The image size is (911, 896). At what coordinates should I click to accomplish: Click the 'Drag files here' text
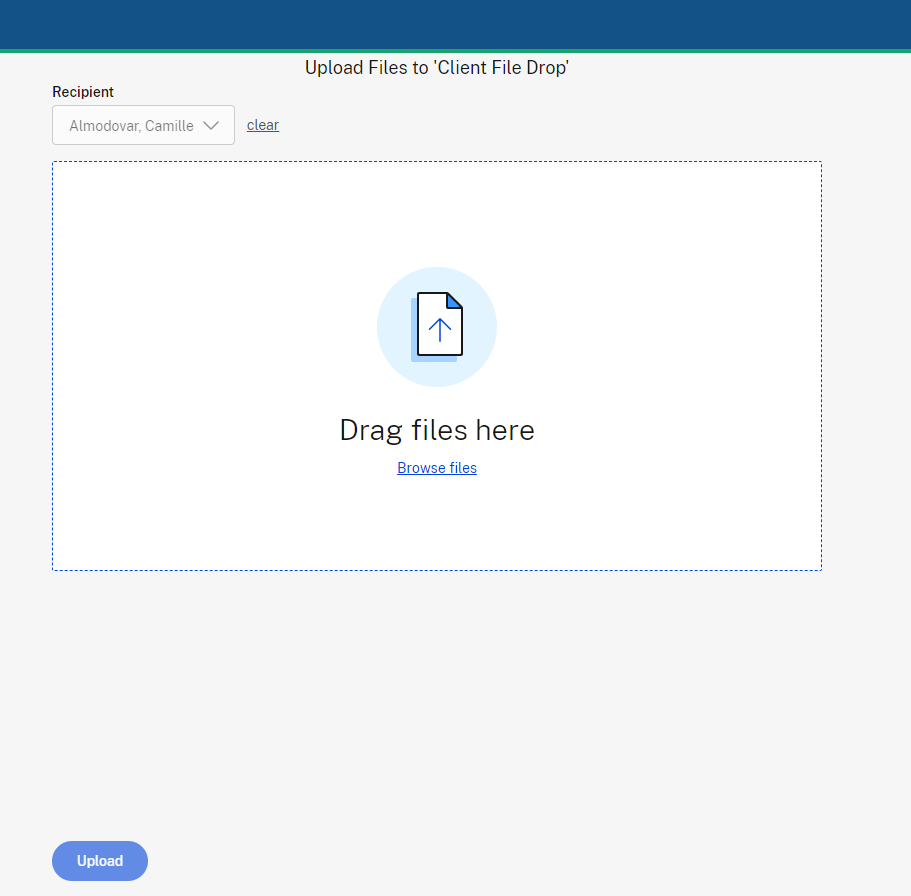(x=437, y=430)
